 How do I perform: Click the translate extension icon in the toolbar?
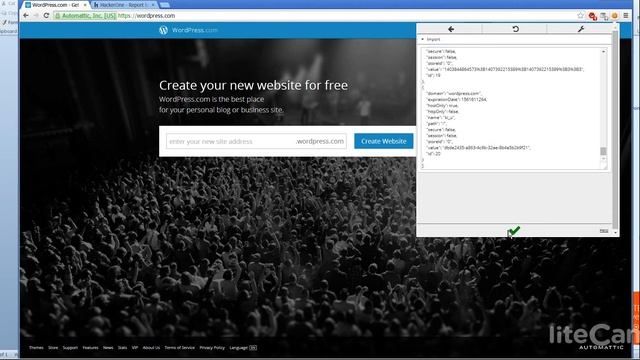pos(604,16)
